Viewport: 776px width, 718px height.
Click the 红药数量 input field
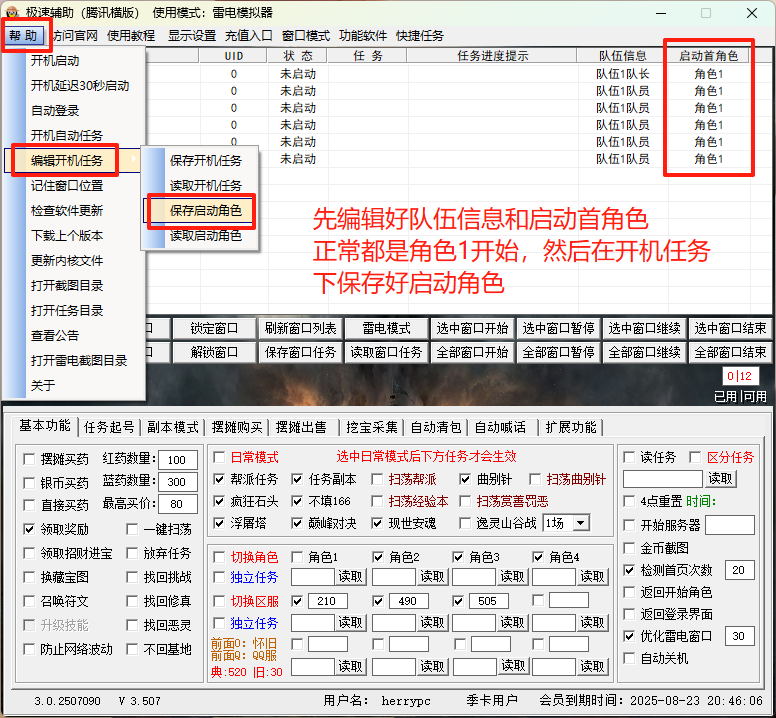click(x=177, y=460)
